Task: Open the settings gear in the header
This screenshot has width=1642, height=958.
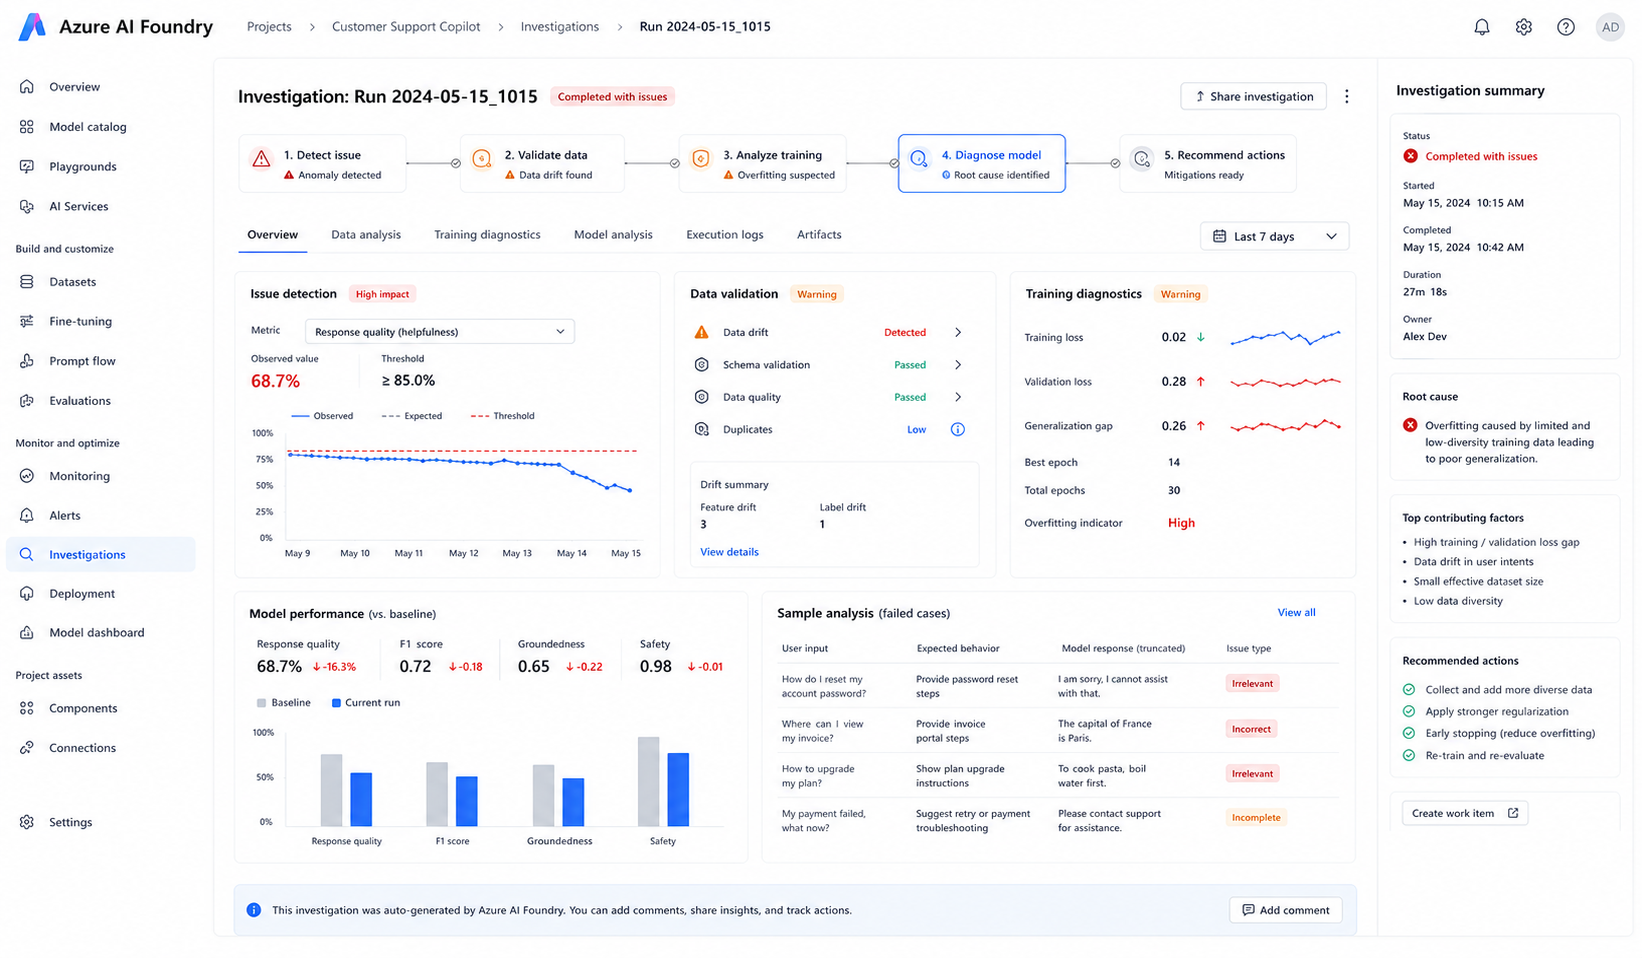Action: tap(1524, 27)
